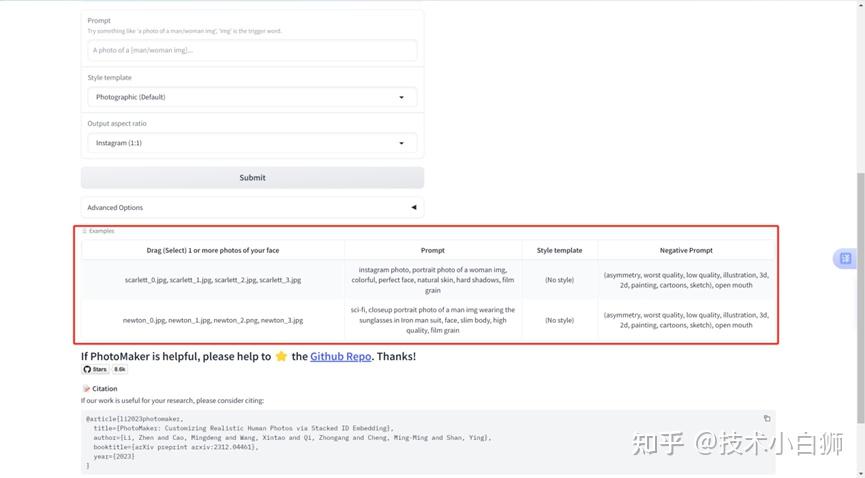The height and width of the screenshot is (478, 865).
Task: Click the instagram photo woman prompt cell
Action: 433,280
